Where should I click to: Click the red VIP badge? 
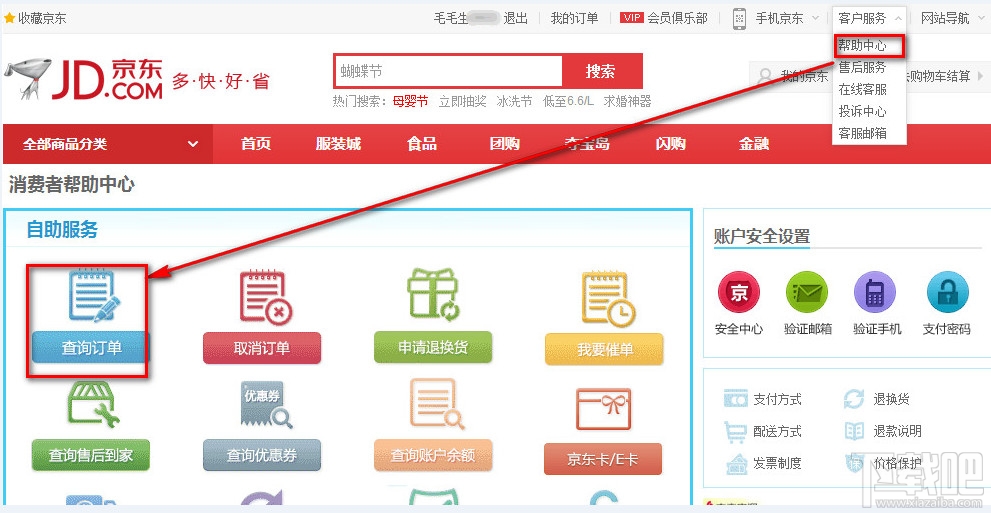[631, 18]
